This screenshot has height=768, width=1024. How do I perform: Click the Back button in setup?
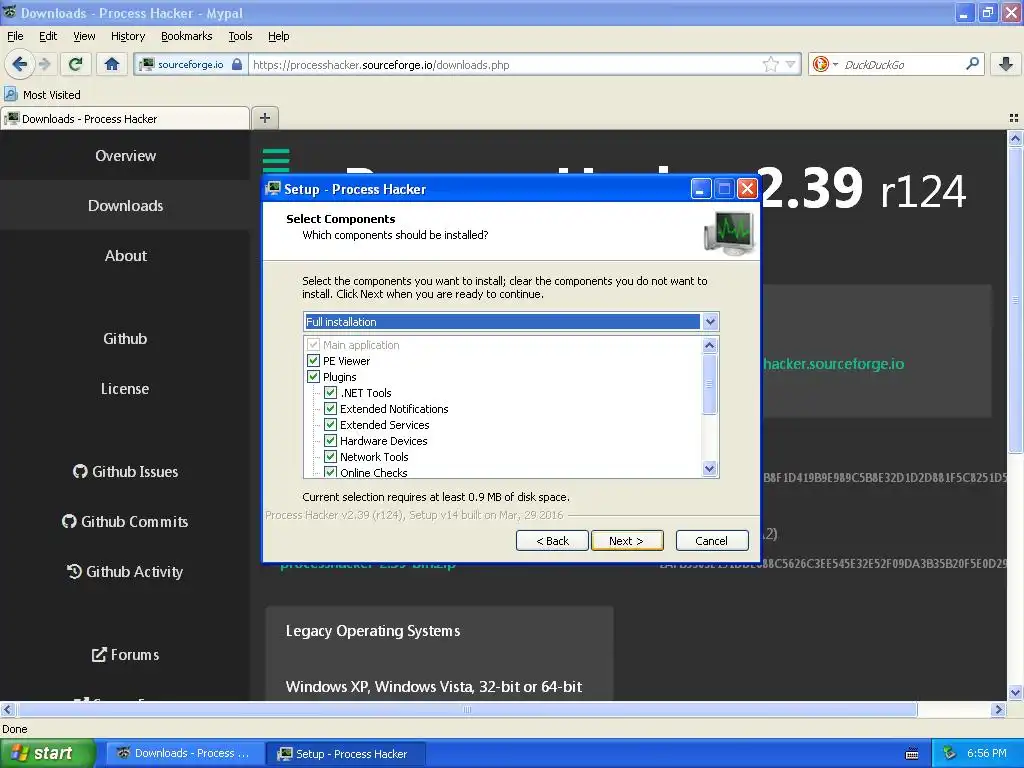(552, 541)
